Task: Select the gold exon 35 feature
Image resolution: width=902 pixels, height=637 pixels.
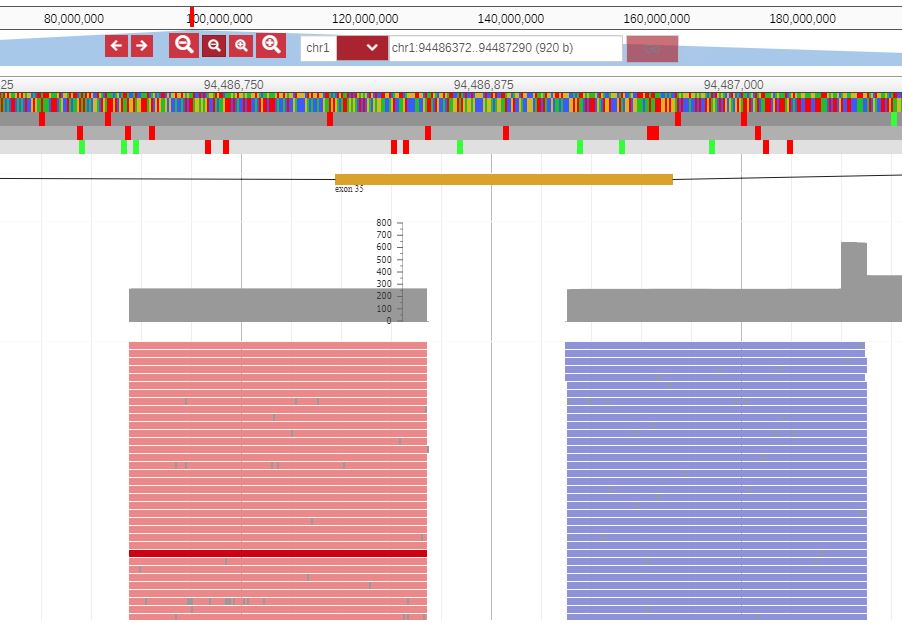Action: [x=503, y=179]
